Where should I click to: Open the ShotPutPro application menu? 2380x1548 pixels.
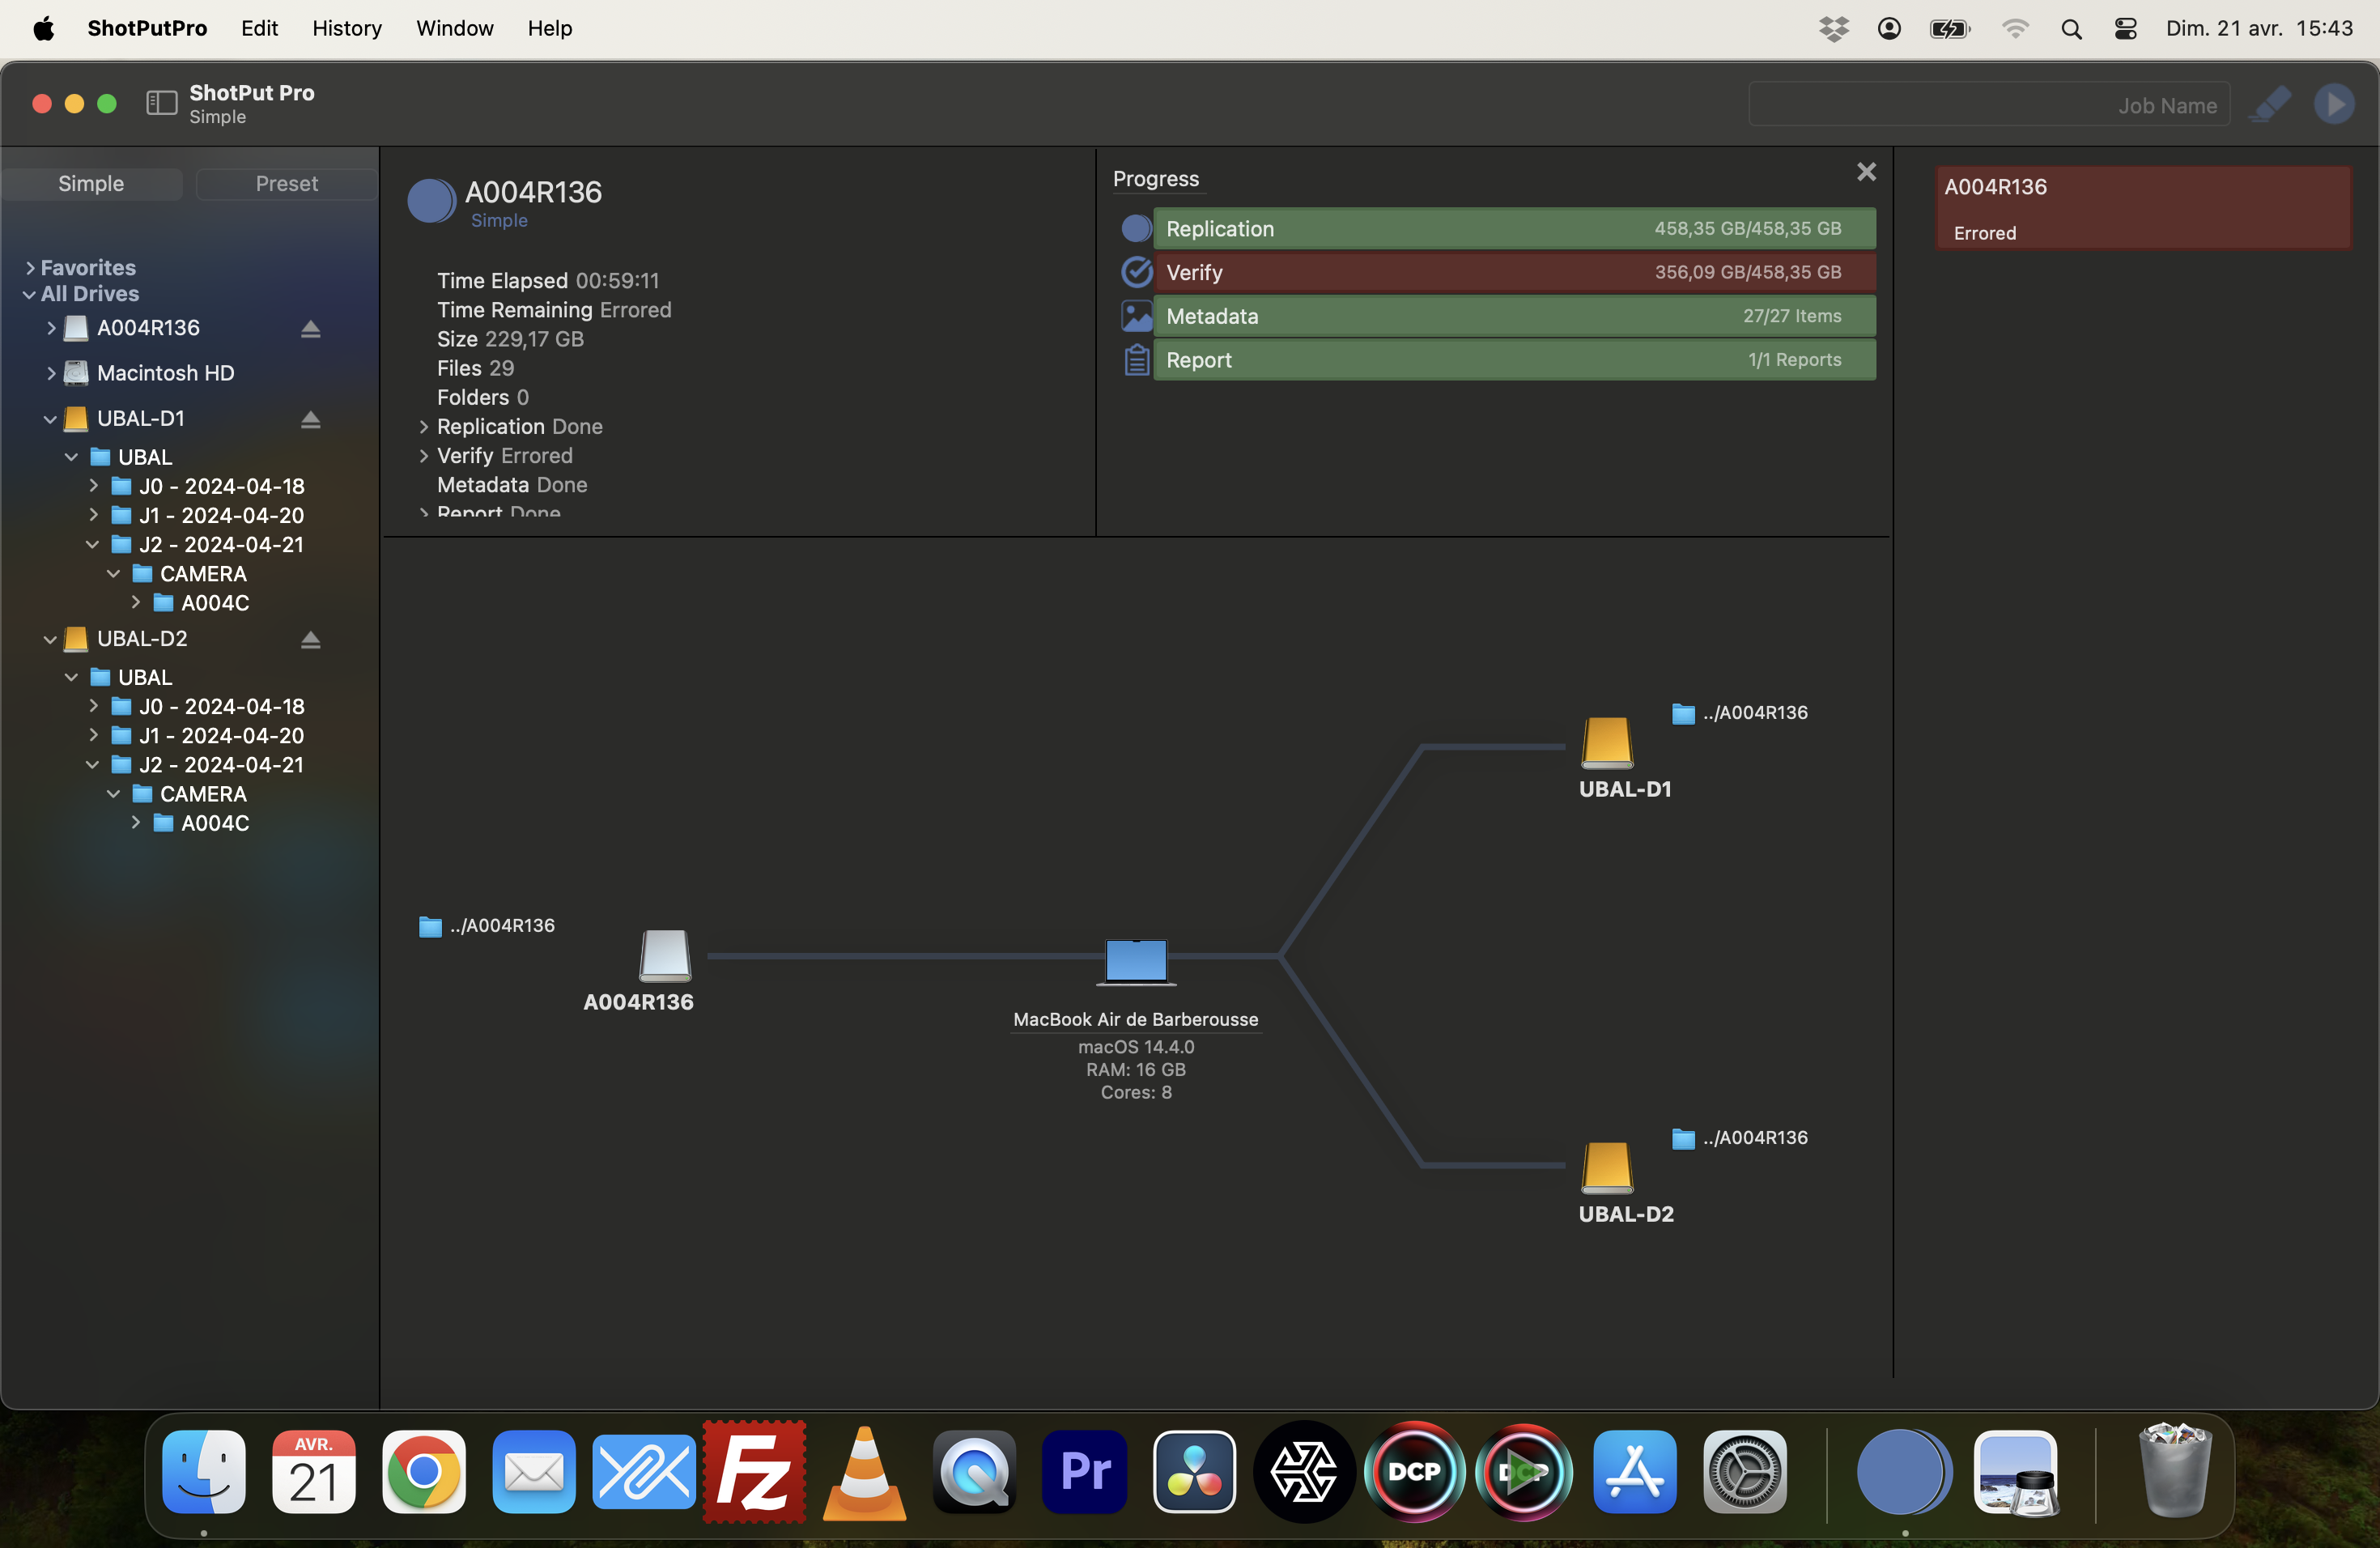click(x=147, y=28)
